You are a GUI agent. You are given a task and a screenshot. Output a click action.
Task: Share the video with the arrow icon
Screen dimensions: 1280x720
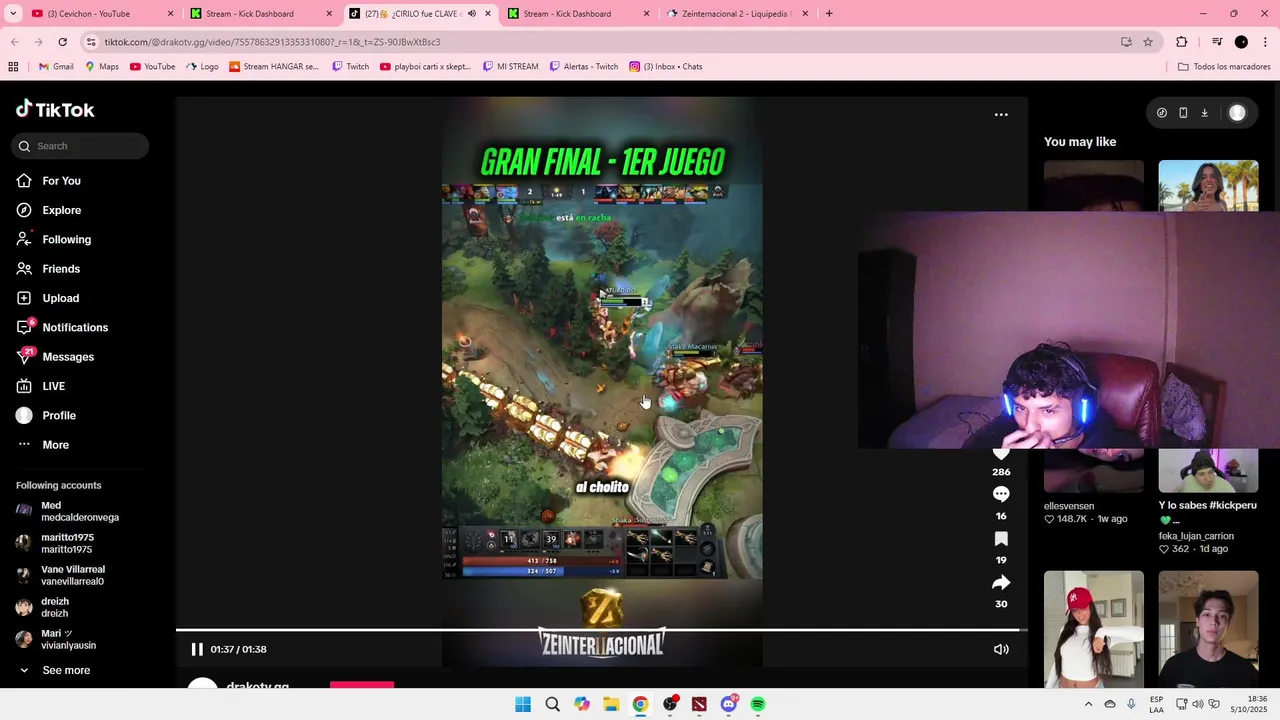click(1001, 582)
